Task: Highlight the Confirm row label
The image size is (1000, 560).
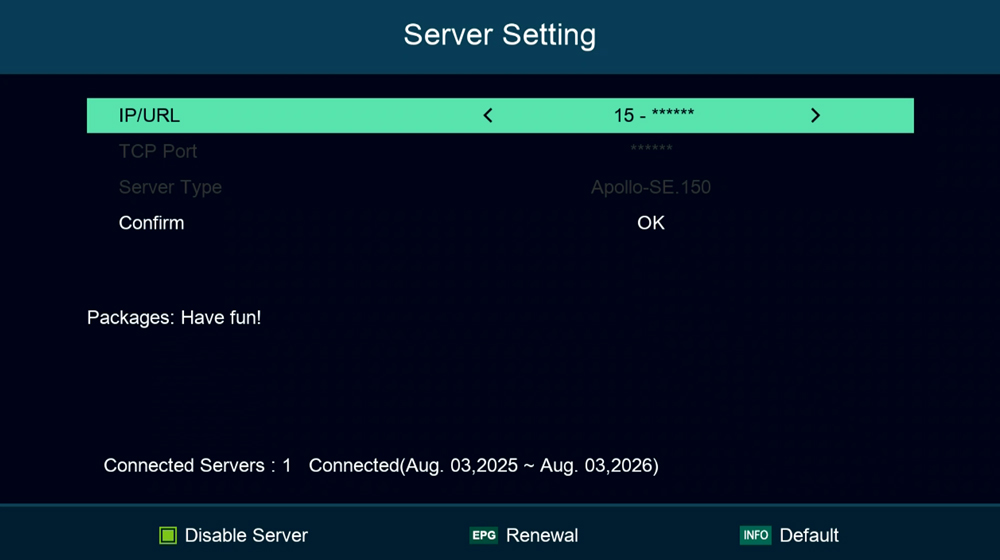Action: 151,223
